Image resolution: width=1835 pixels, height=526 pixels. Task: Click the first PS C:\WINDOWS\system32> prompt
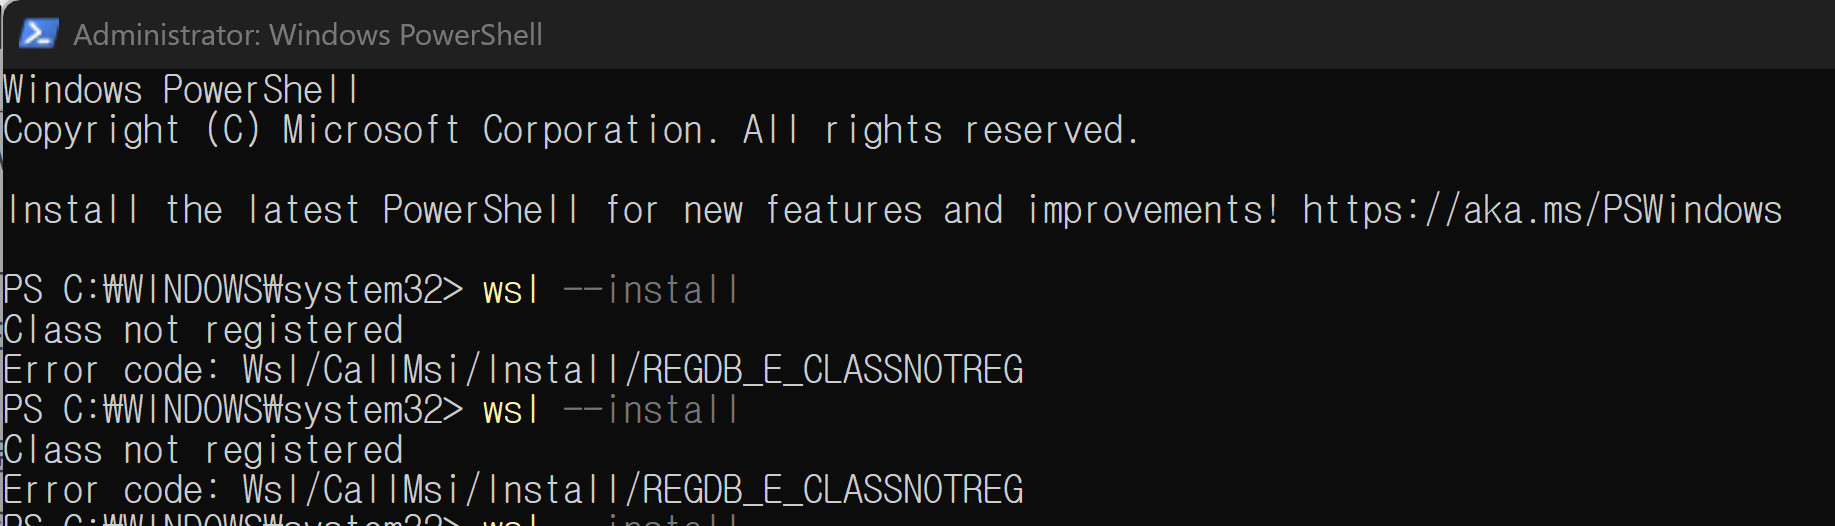(x=233, y=290)
